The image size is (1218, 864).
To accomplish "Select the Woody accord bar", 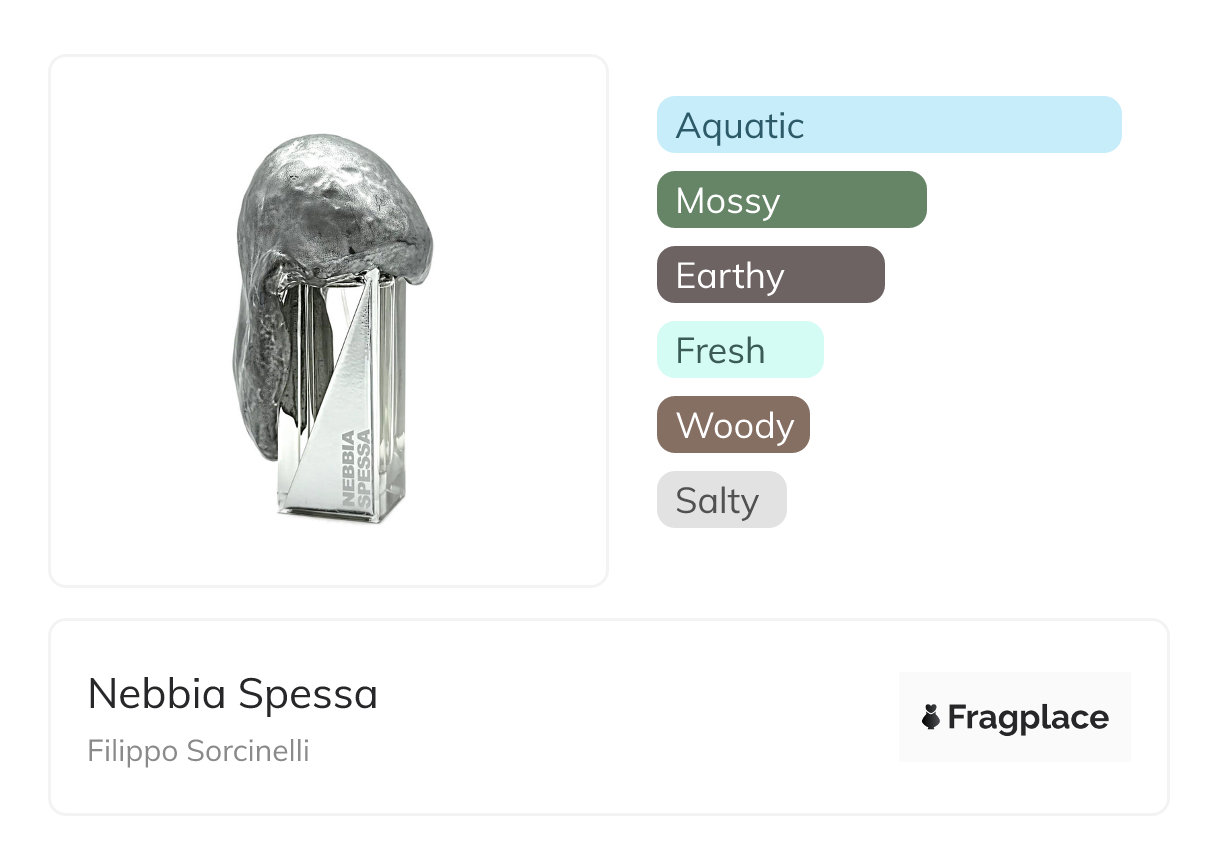I will [x=733, y=425].
